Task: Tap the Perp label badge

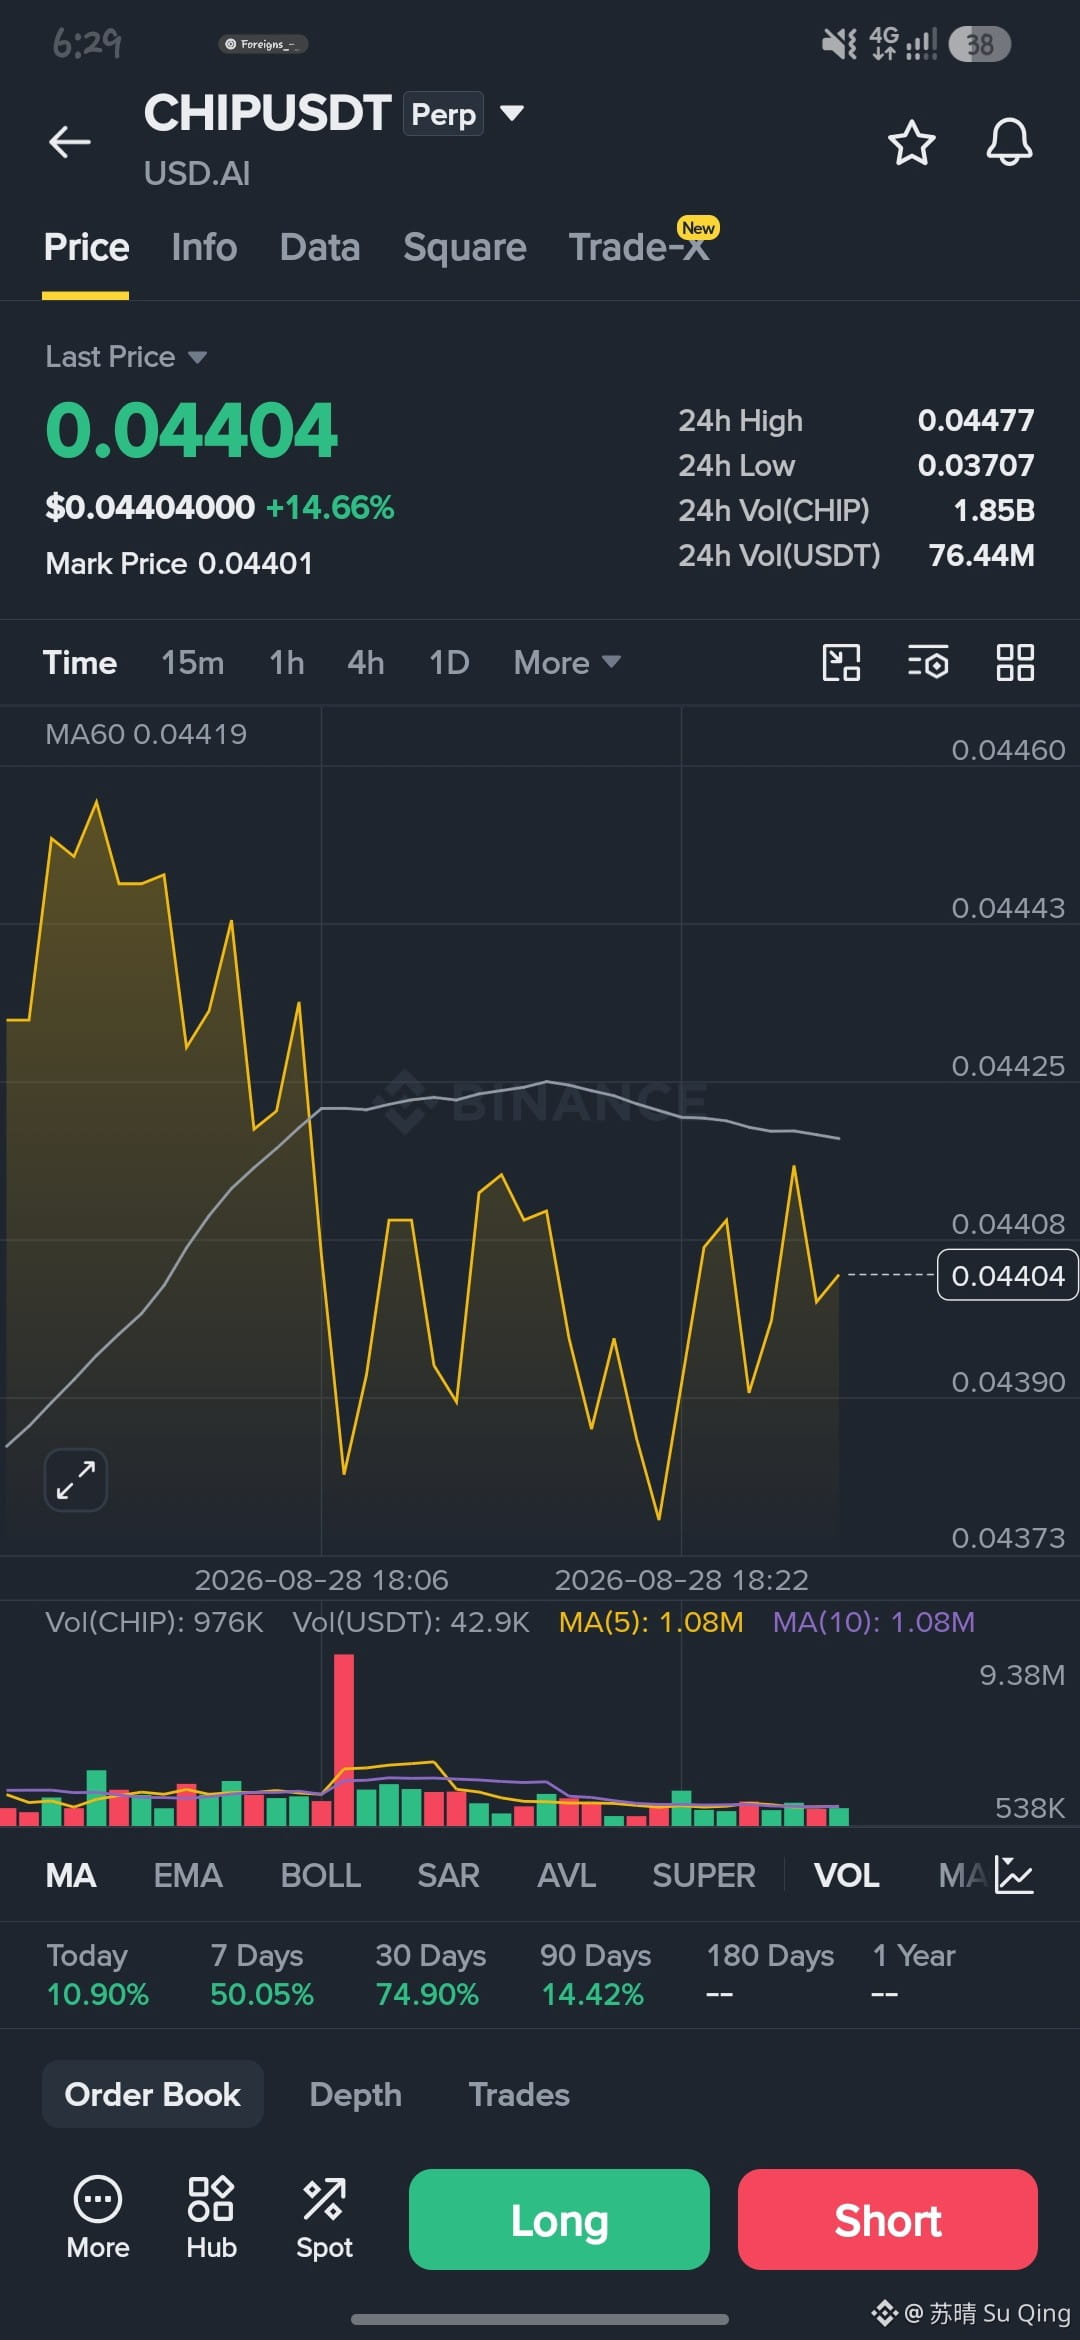Action: coord(444,113)
